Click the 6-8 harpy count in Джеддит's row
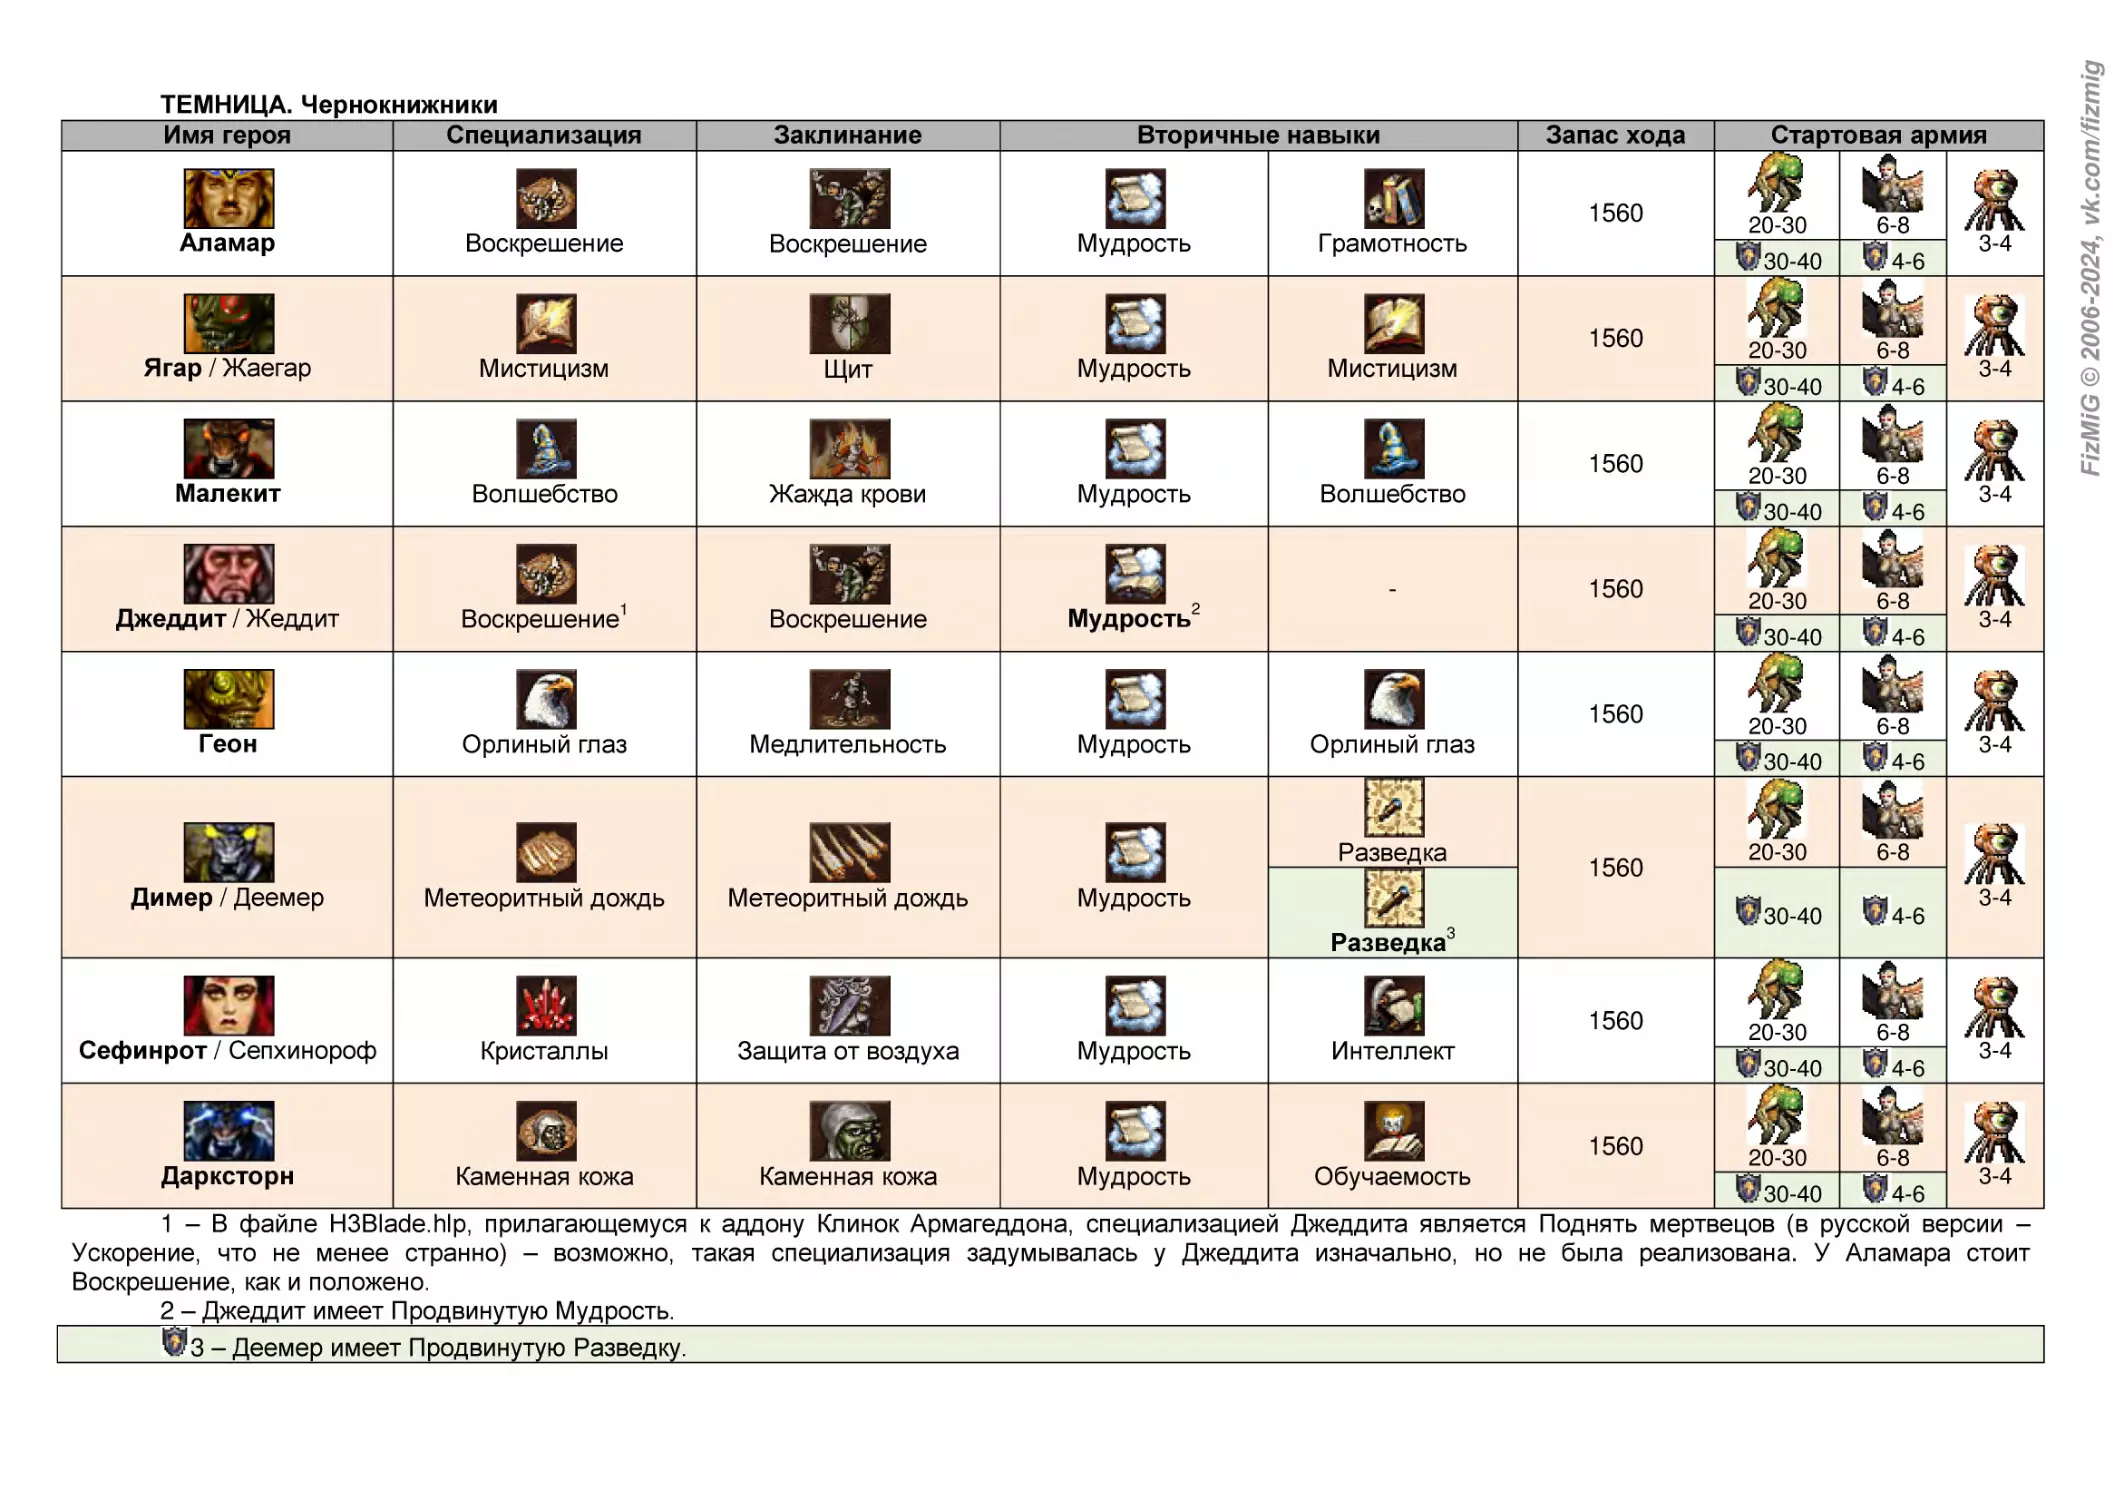The image size is (2121, 1500). click(1892, 602)
